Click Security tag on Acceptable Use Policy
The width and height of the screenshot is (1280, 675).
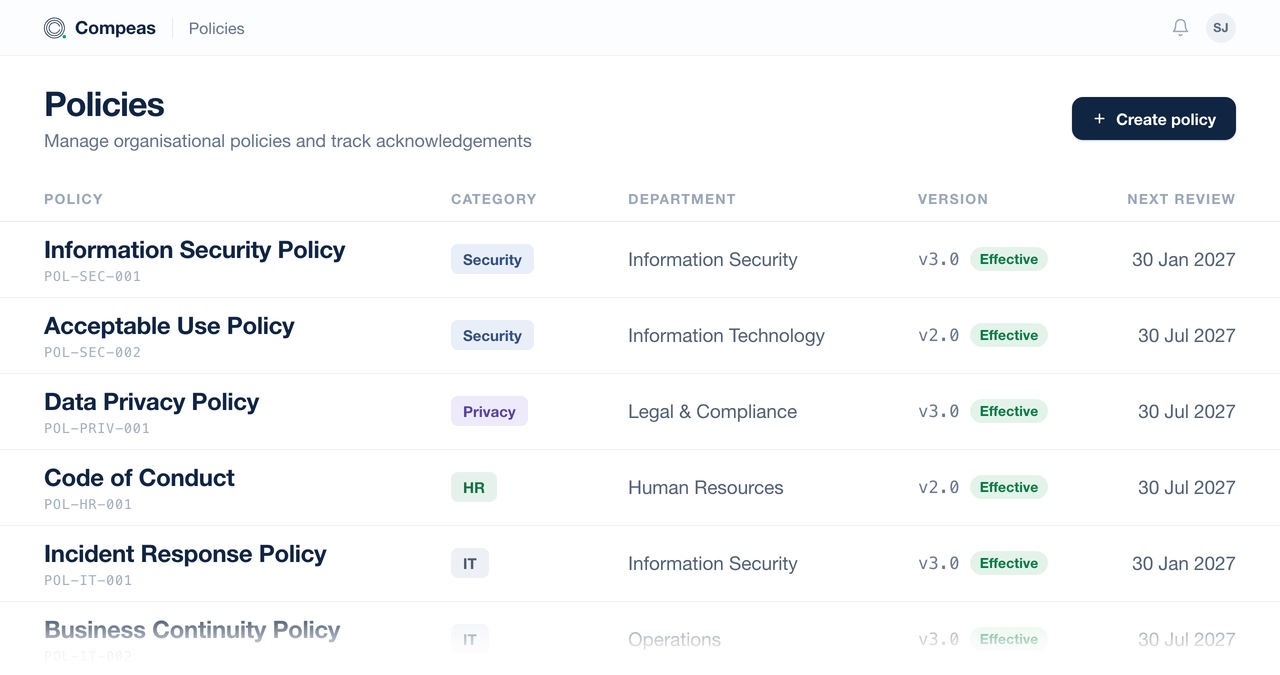click(x=492, y=335)
